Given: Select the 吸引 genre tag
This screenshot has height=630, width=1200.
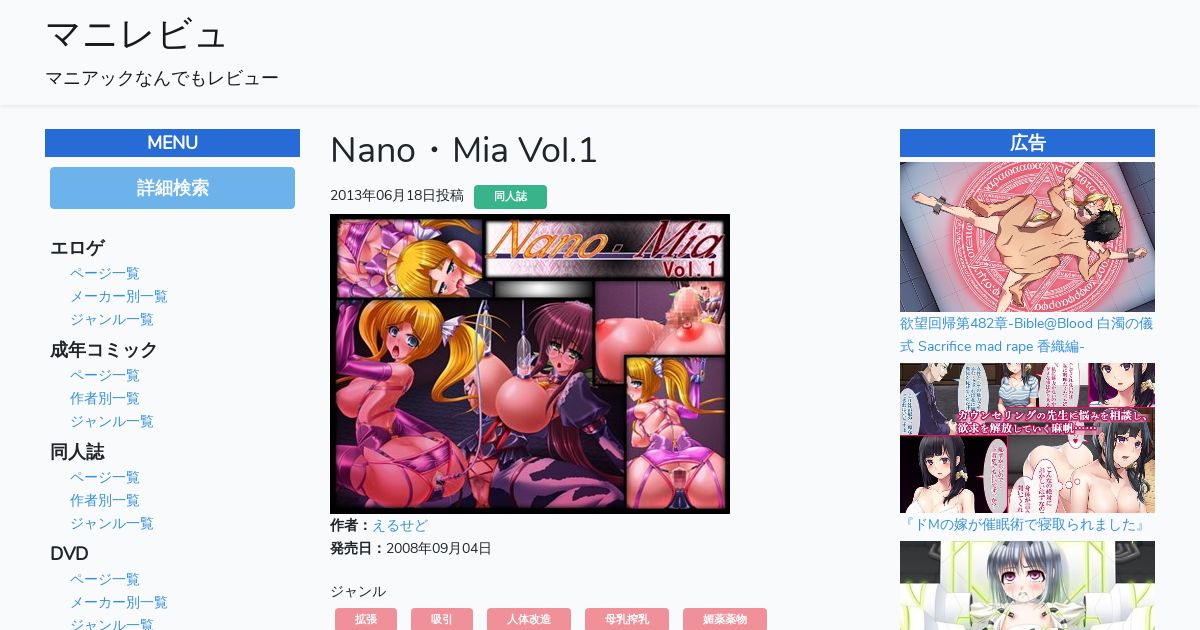Looking at the screenshot, I should click(442, 619).
